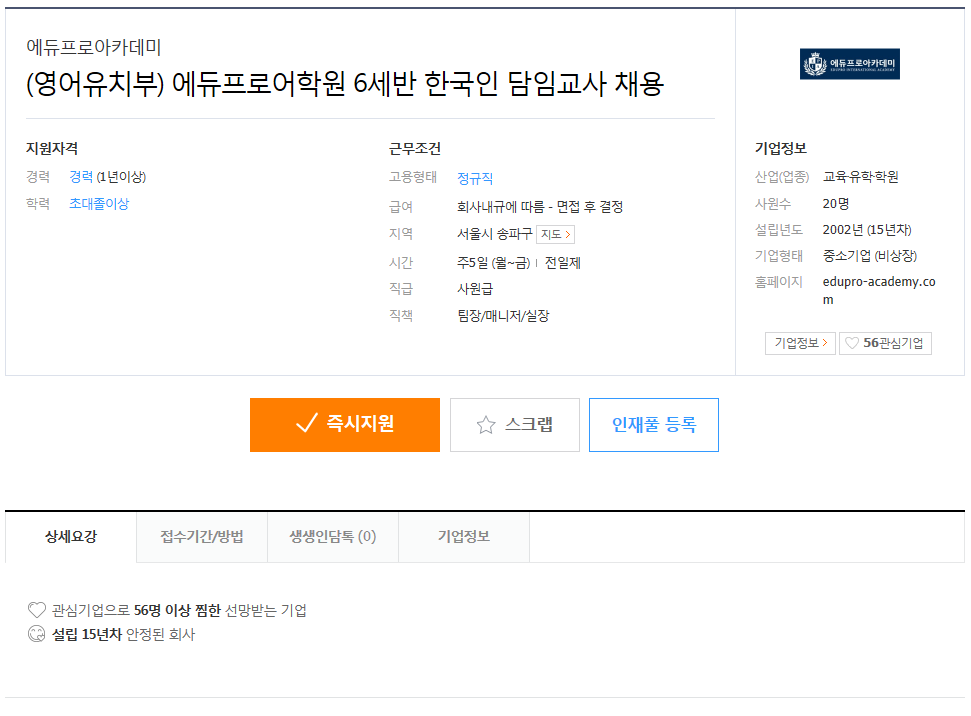Click the text 2002년 (15년차)
This screenshot has width=971, height=716.
[x=867, y=230]
